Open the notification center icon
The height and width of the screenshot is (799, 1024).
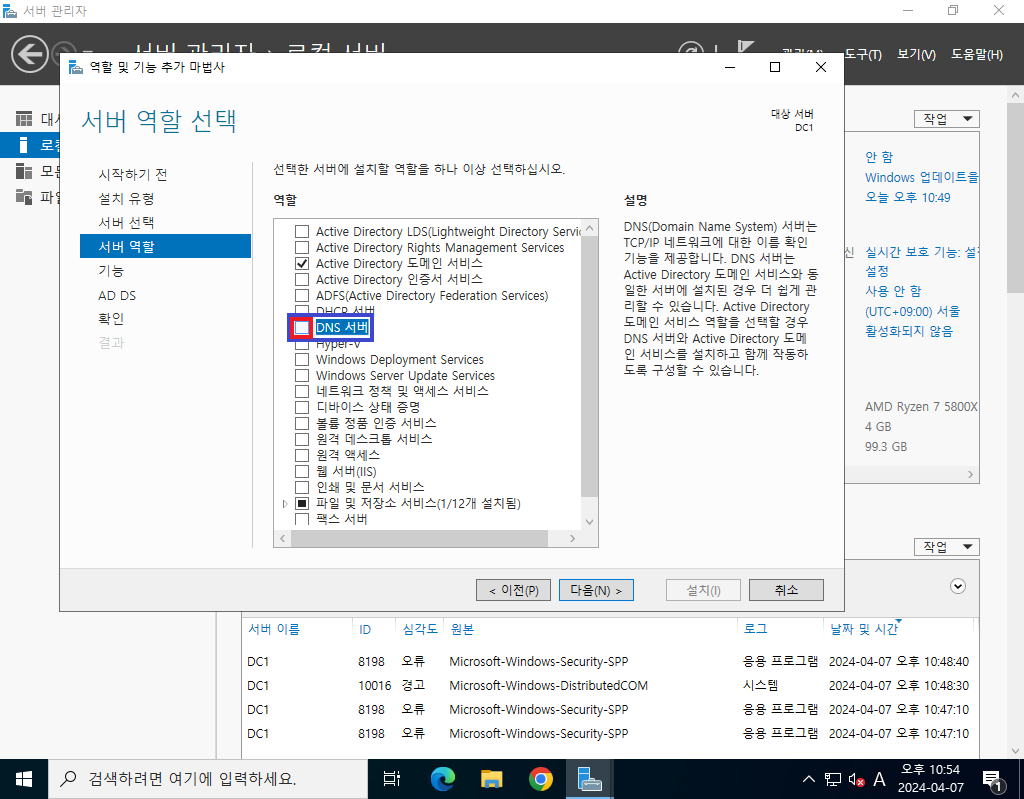[993, 779]
